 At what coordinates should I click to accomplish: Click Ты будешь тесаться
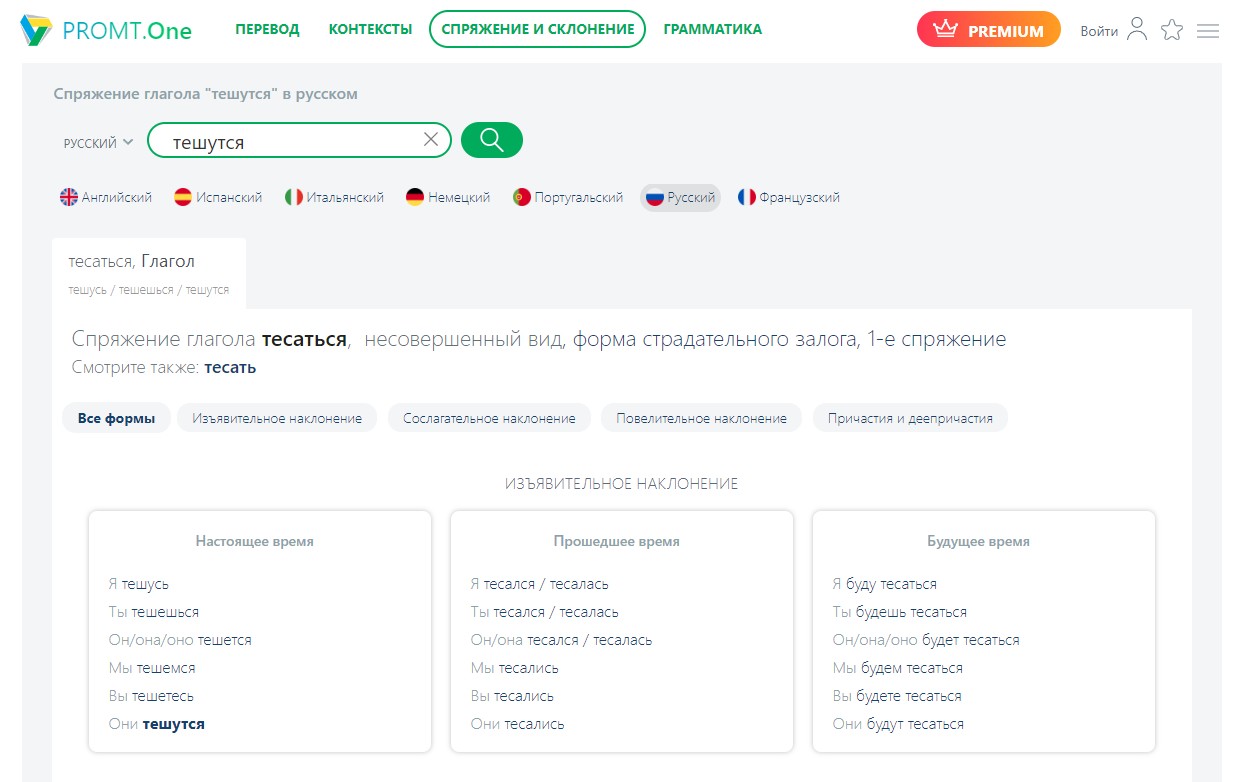pos(900,612)
